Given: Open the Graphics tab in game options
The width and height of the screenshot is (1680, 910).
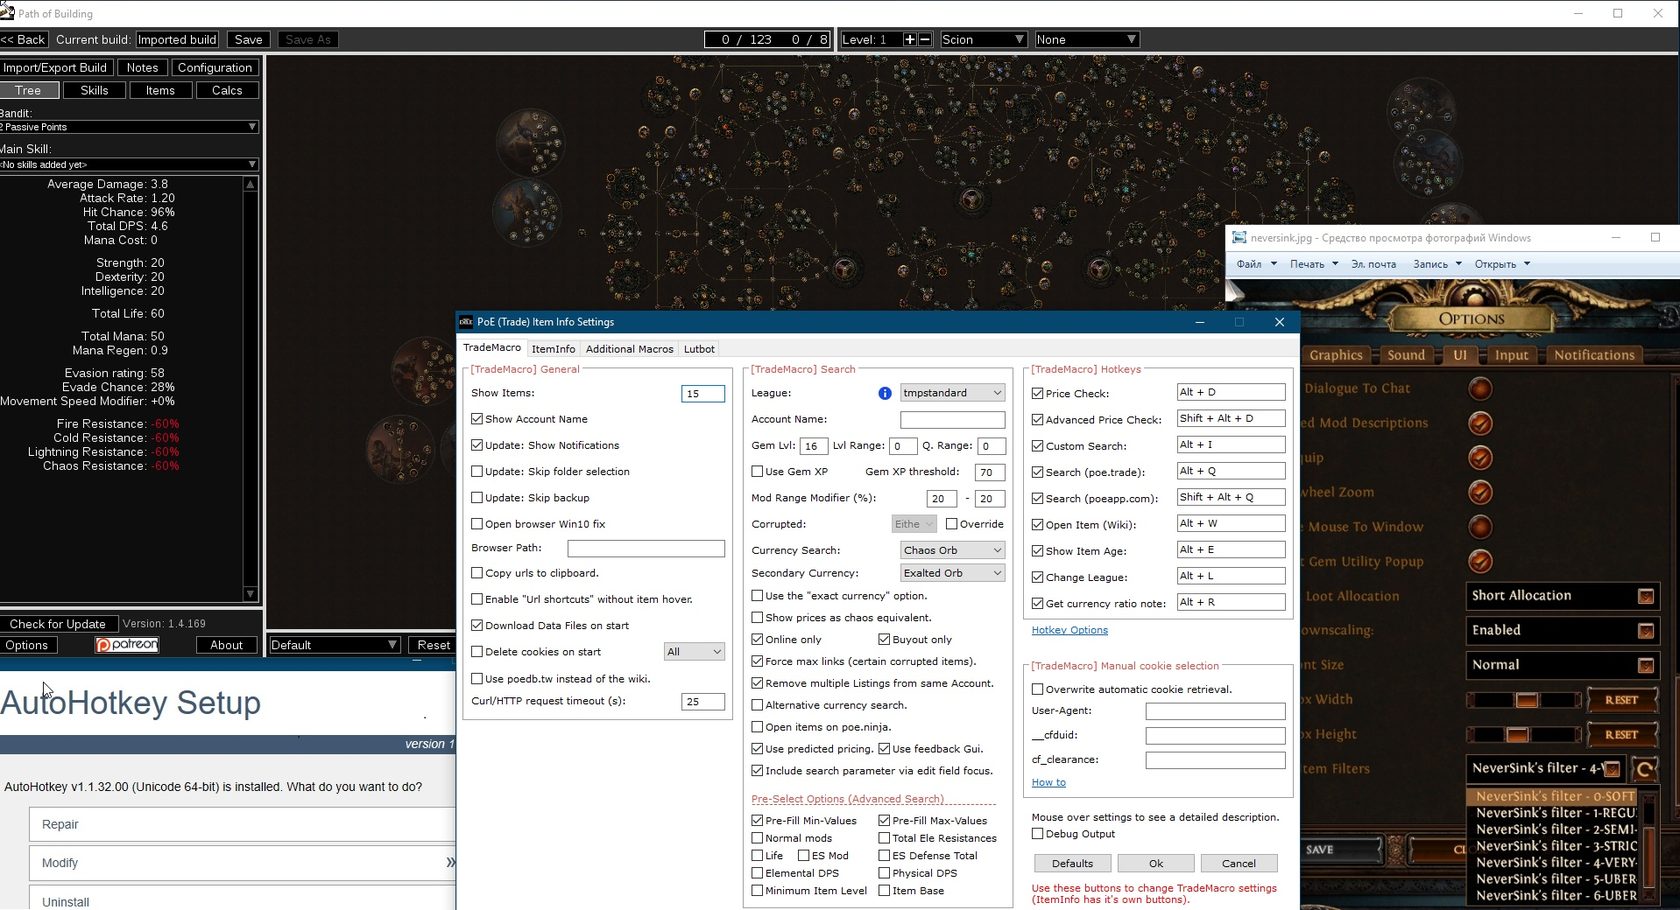Looking at the screenshot, I should tap(1336, 355).
